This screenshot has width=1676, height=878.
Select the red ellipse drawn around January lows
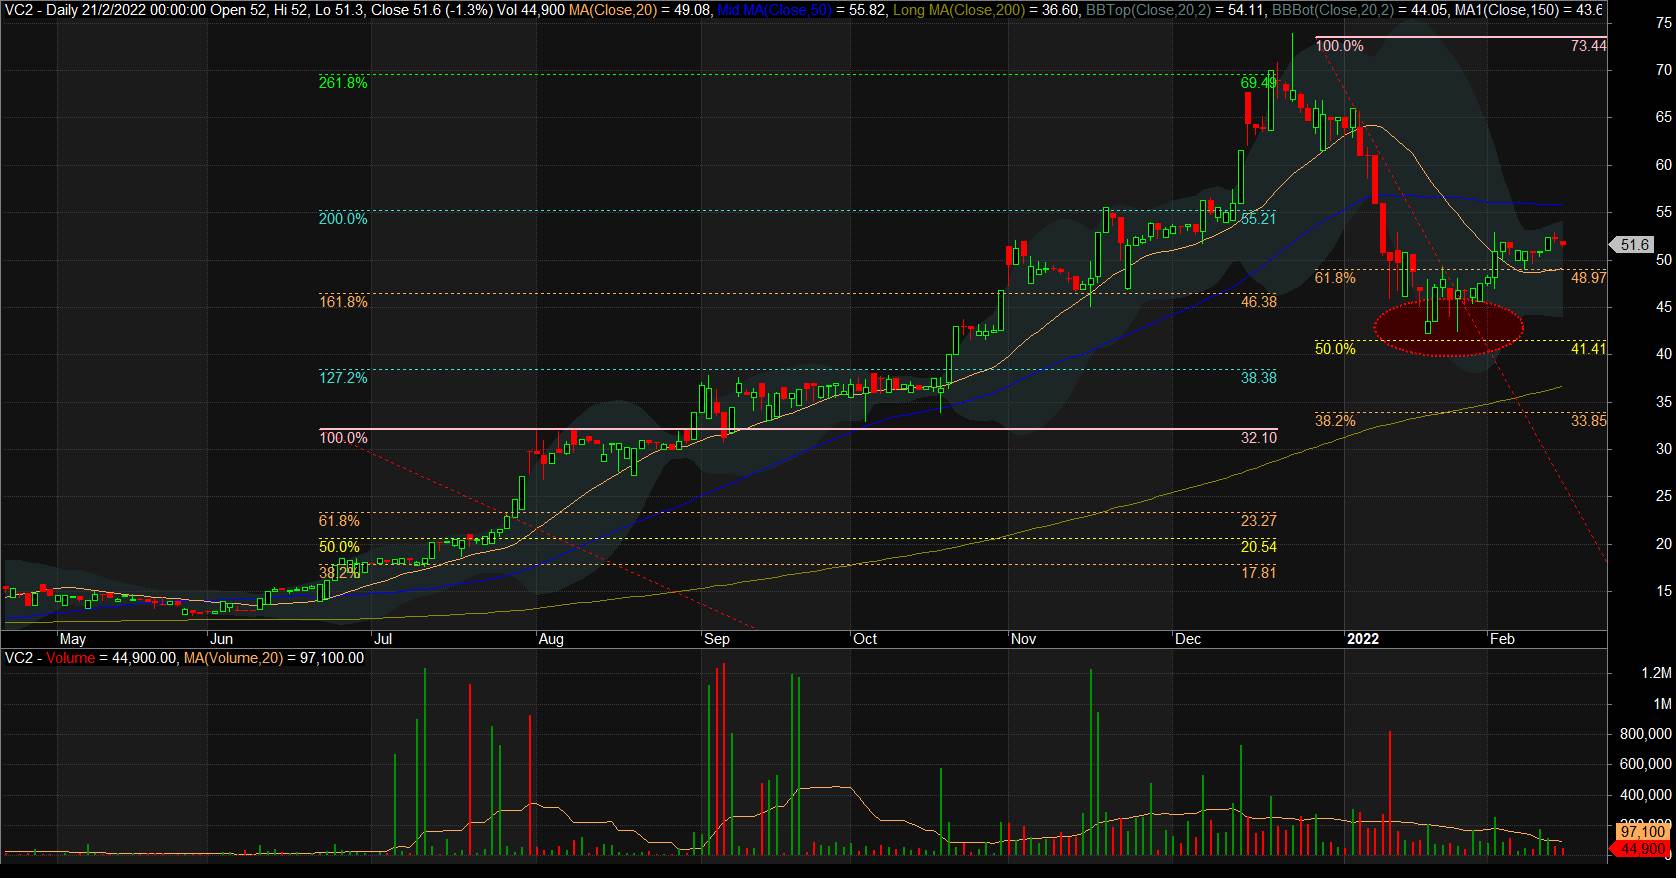[1449, 326]
